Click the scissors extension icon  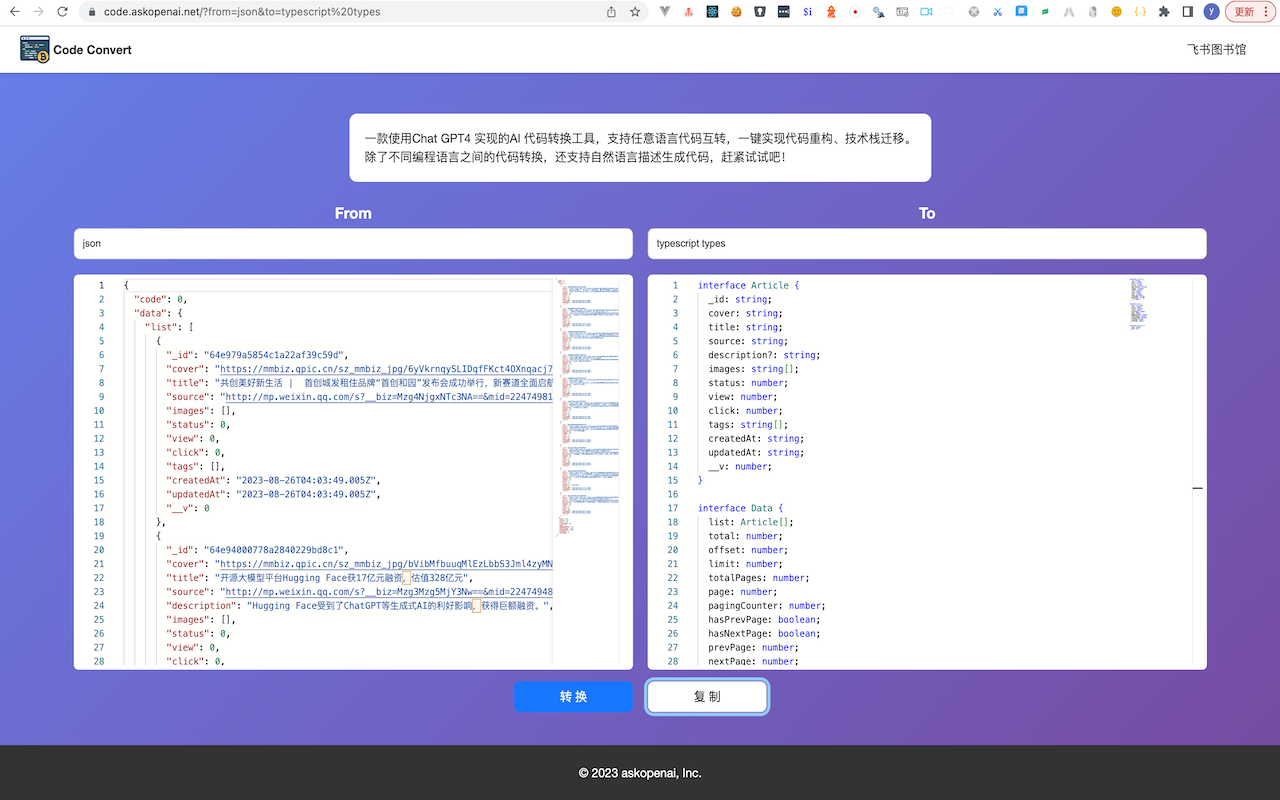click(997, 12)
